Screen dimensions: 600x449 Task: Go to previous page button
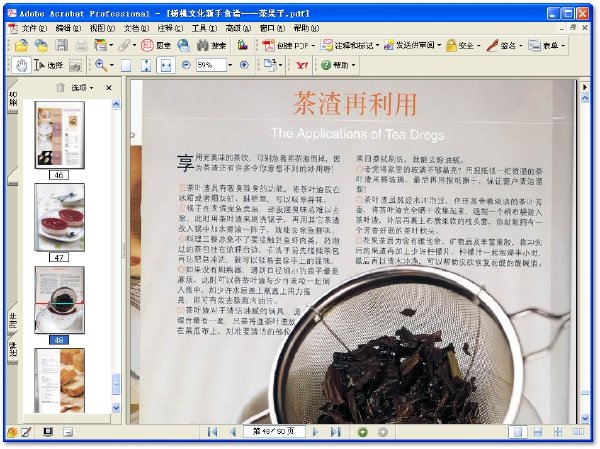233,432
